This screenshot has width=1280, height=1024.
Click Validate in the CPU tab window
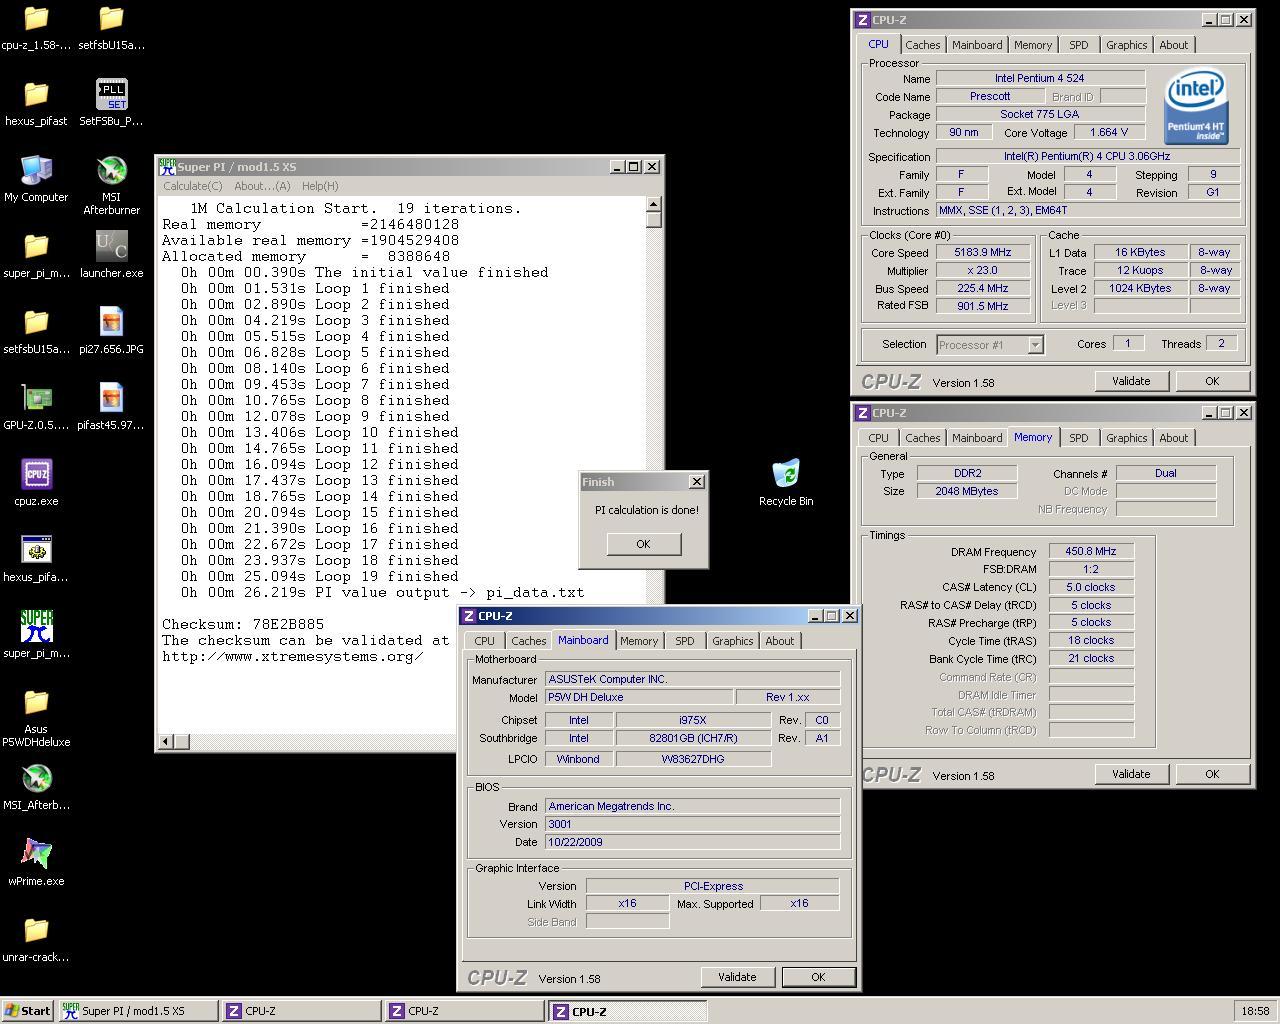(x=1131, y=381)
